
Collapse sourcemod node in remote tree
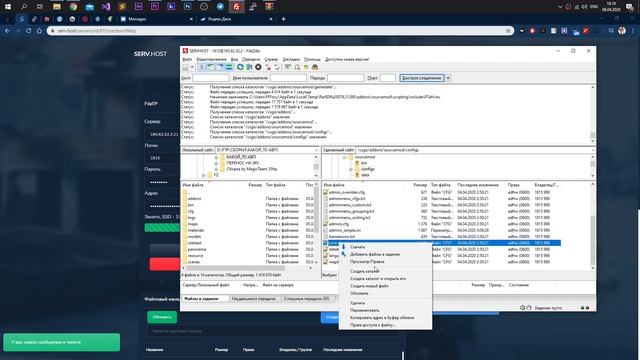[344, 157]
